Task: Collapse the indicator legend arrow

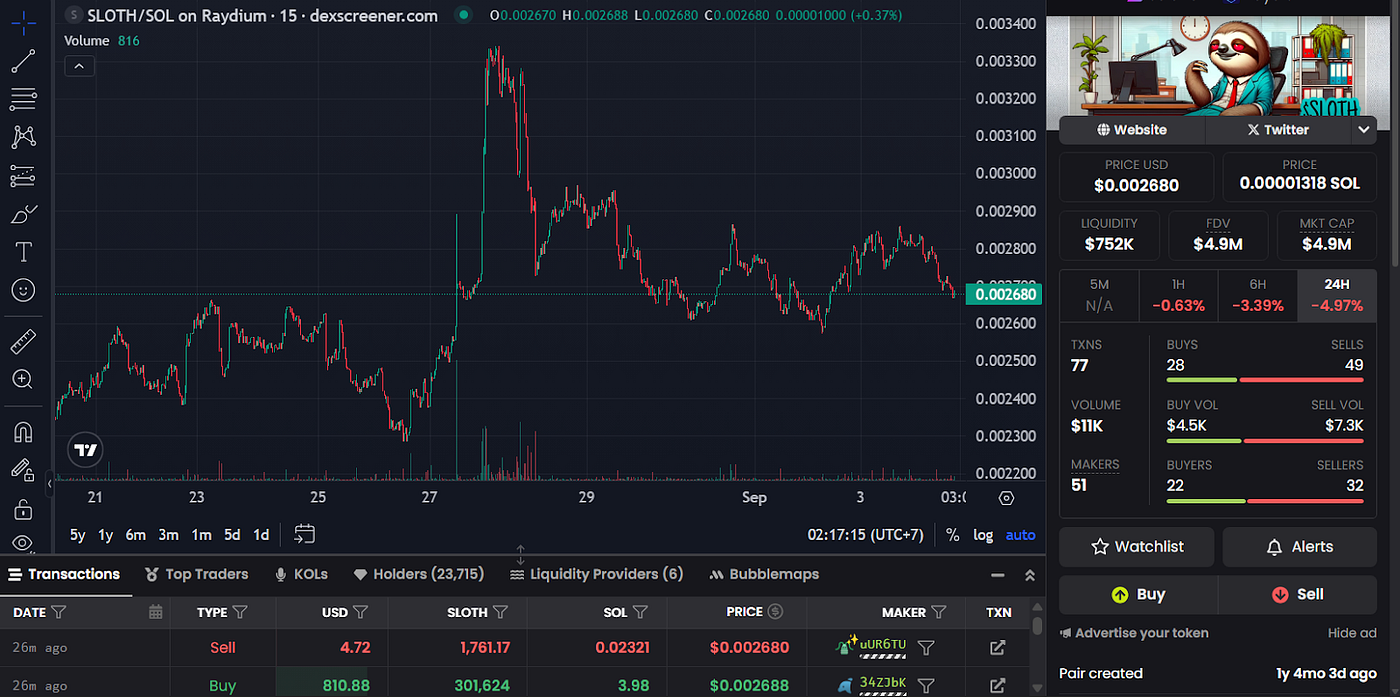Action: pos(79,66)
